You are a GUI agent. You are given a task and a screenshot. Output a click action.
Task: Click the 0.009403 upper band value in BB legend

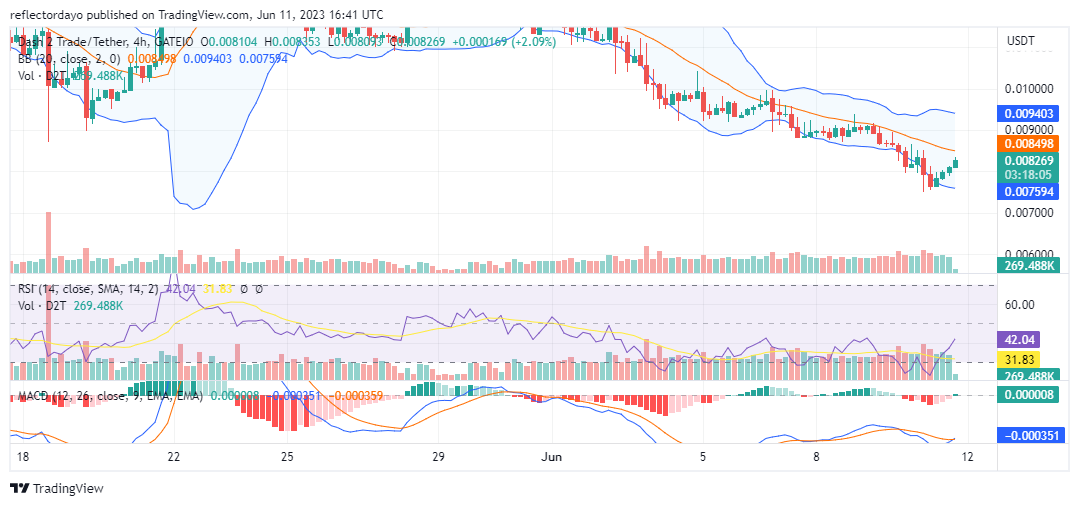click(x=208, y=59)
